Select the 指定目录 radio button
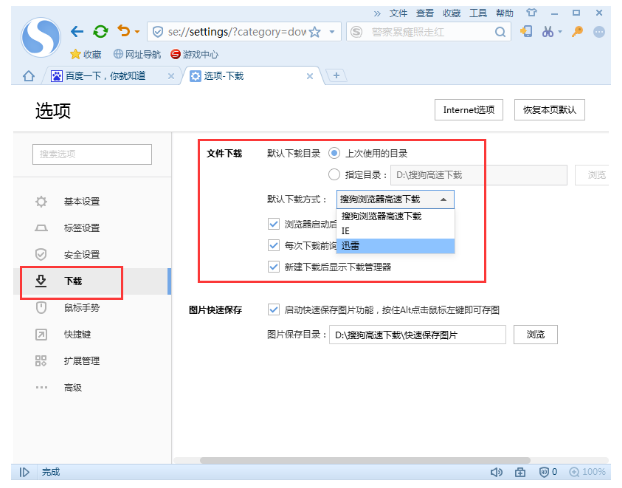 pos(334,175)
